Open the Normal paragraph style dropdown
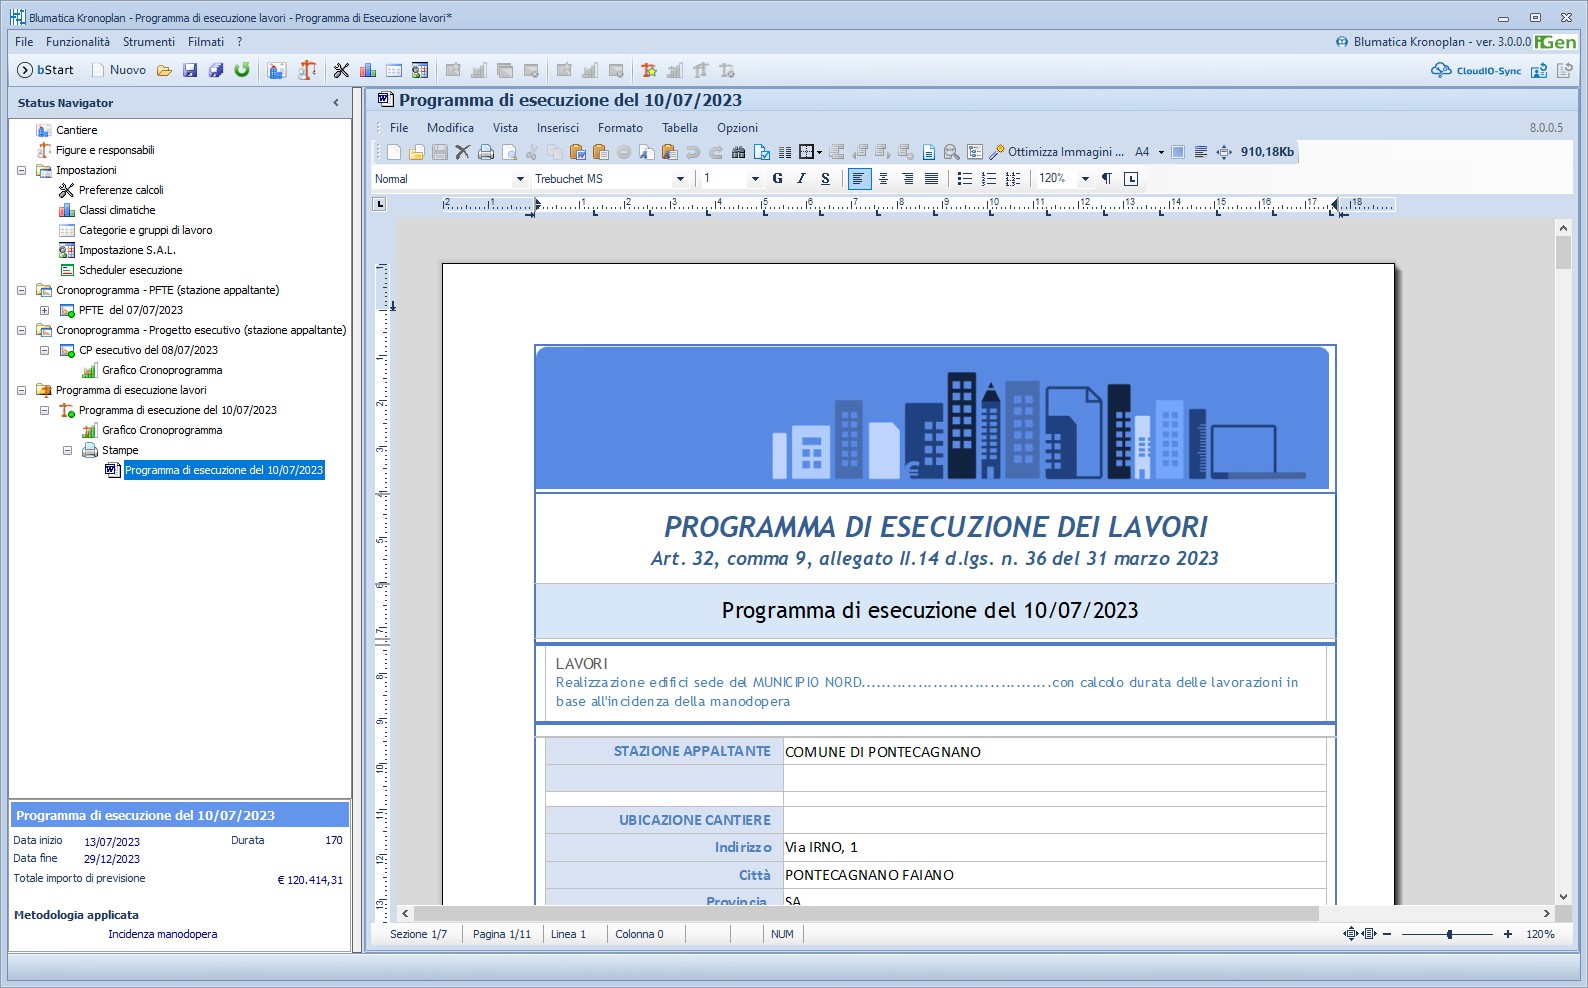1588x988 pixels. pos(519,179)
